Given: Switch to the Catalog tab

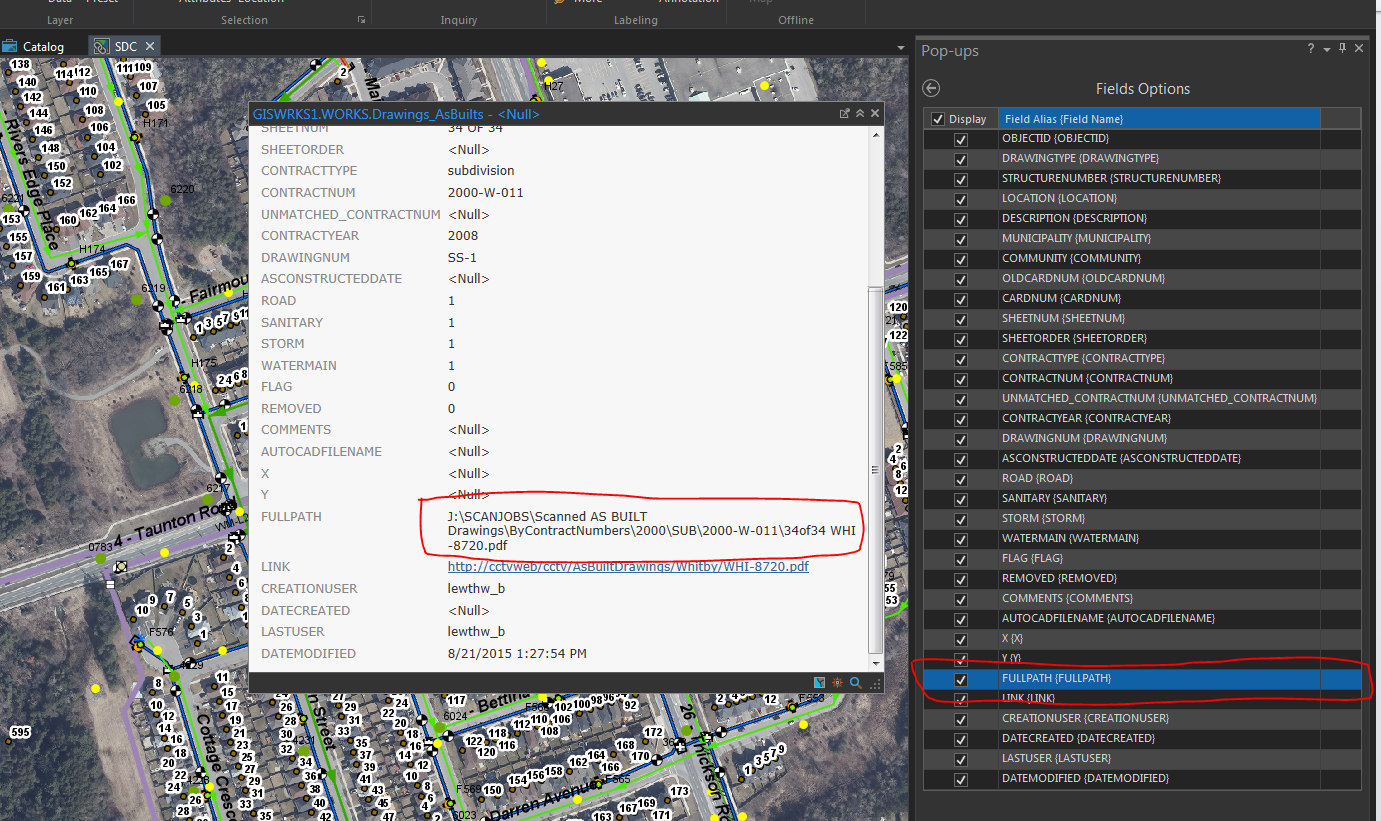Looking at the screenshot, I should coord(34,46).
